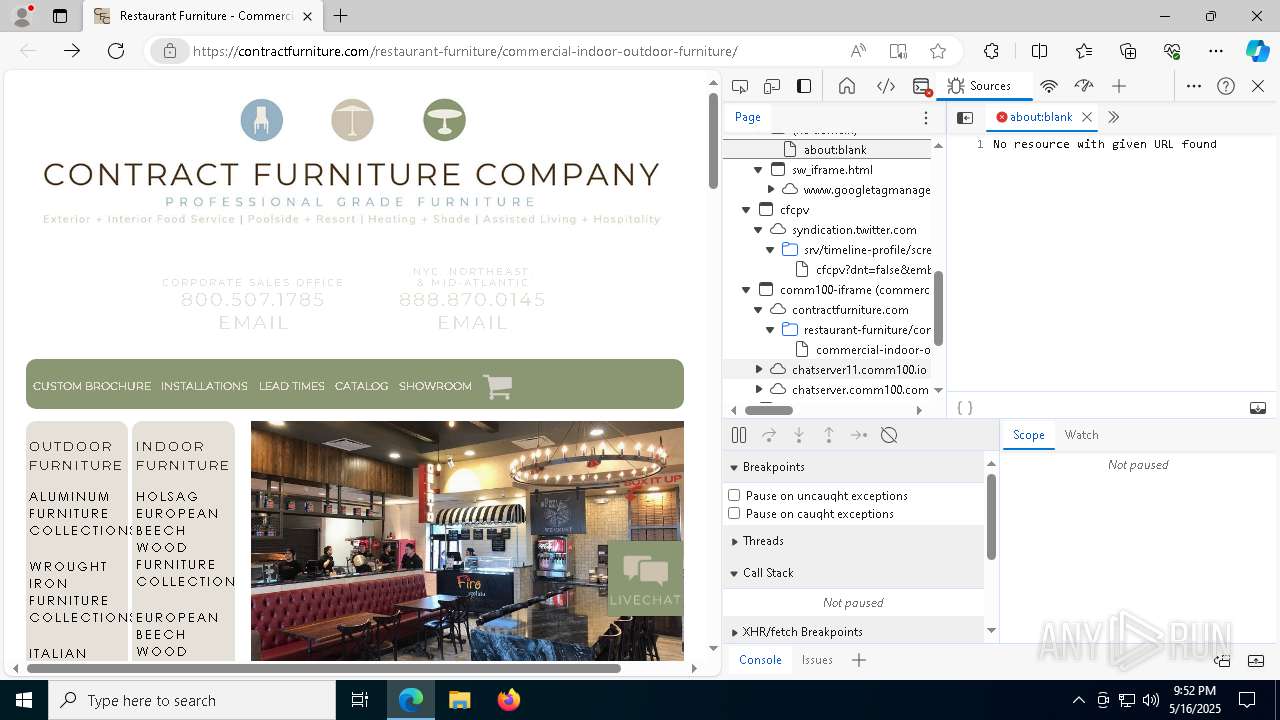Open File Explorer from the taskbar

point(459,700)
